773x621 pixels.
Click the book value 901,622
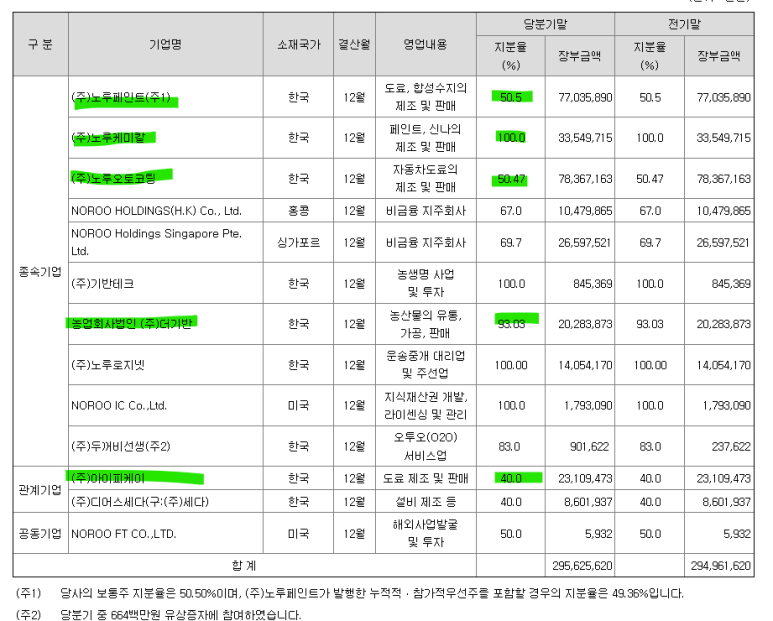point(589,447)
